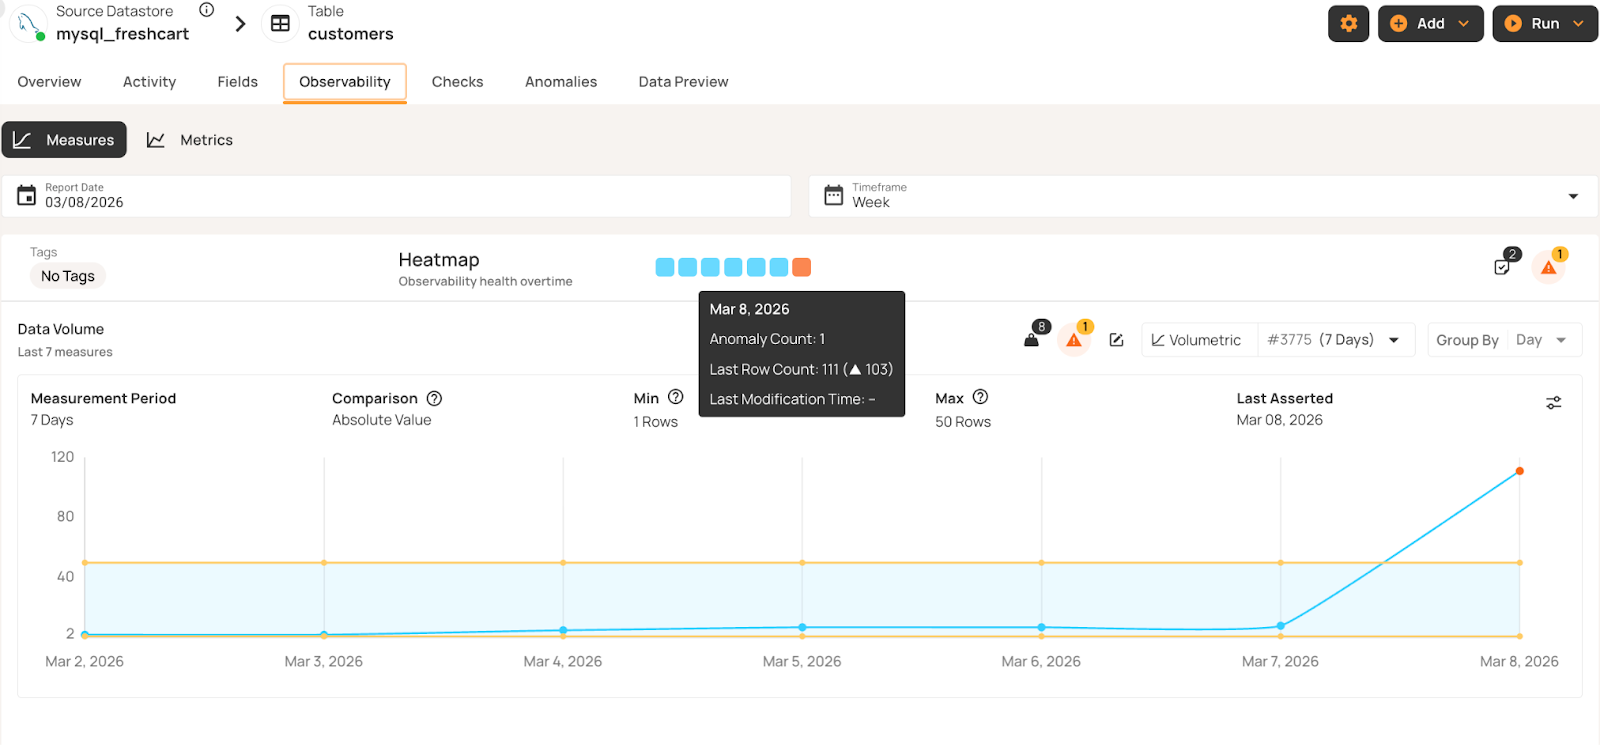Switch to the Metrics view
Viewport: 1600px width, 745px height.
click(x=190, y=140)
